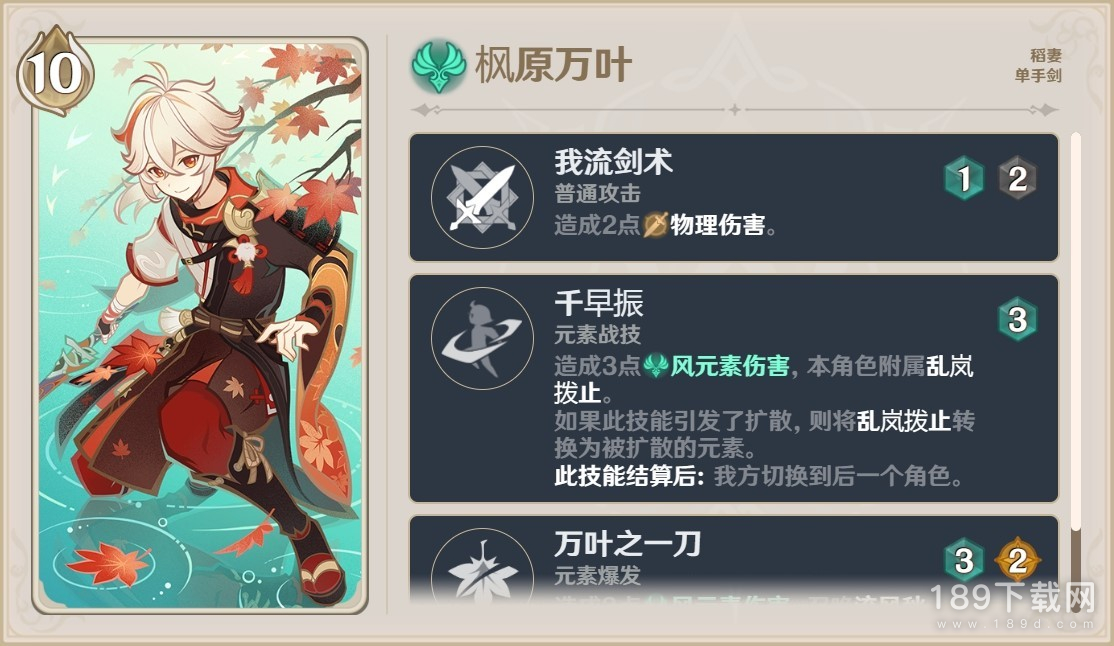Screen dimensions: 1114x646
Task: Click the orange energy cost 2 icon
Action: (x=1017, y=560)
